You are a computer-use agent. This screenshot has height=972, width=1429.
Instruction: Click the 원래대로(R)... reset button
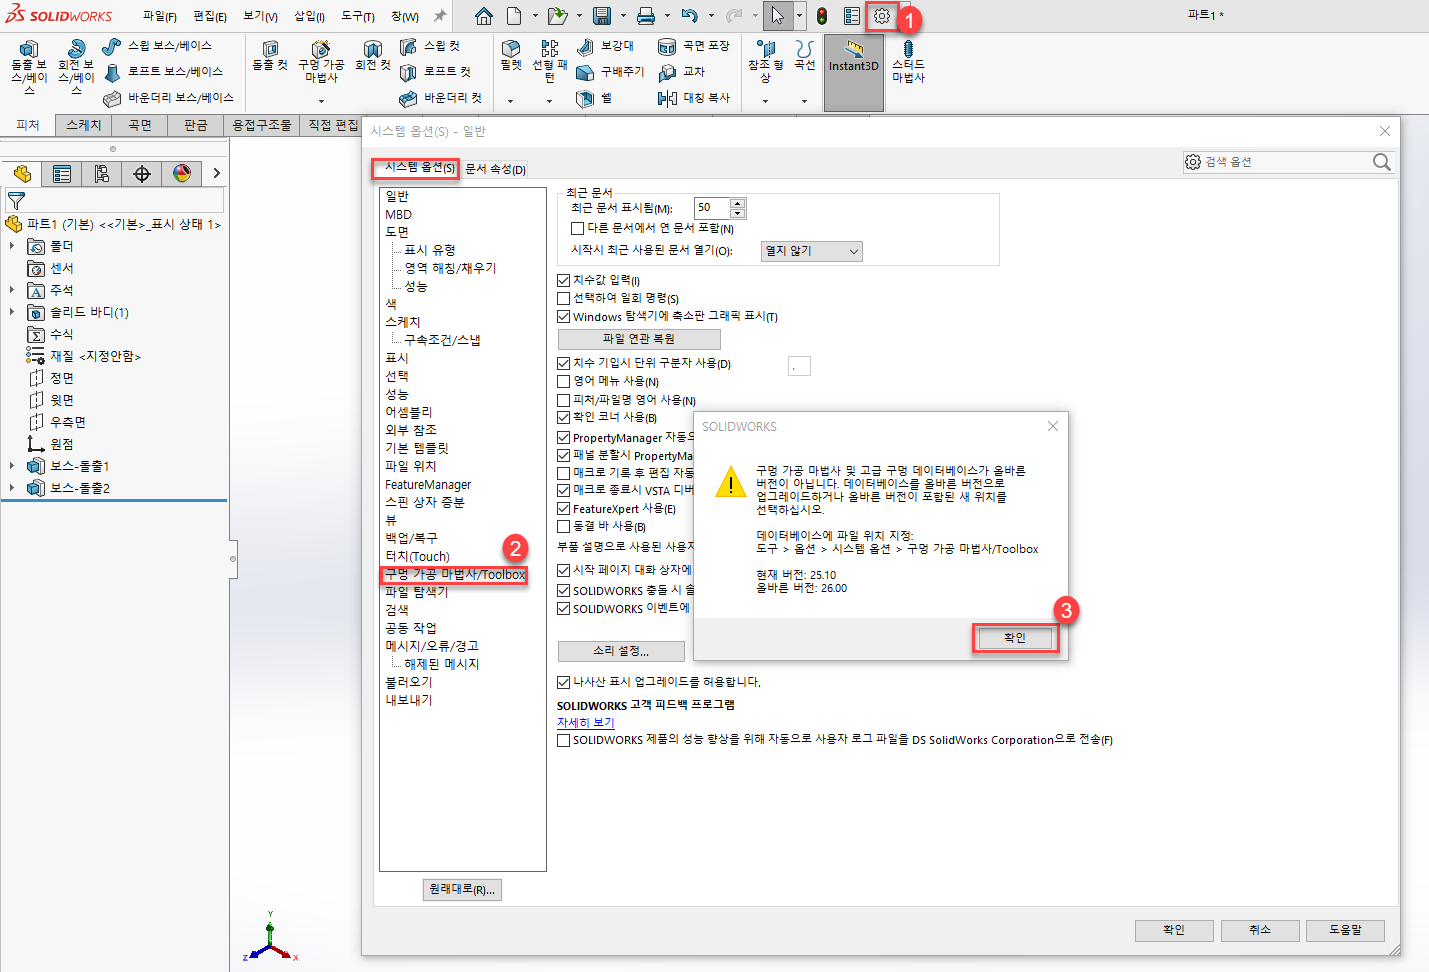(x=462, y=889)
